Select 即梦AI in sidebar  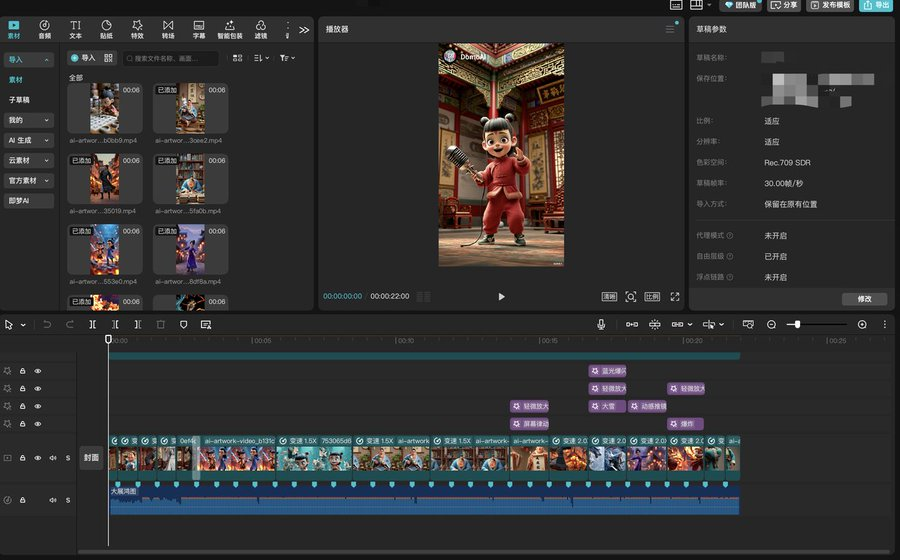coord(29,201)
